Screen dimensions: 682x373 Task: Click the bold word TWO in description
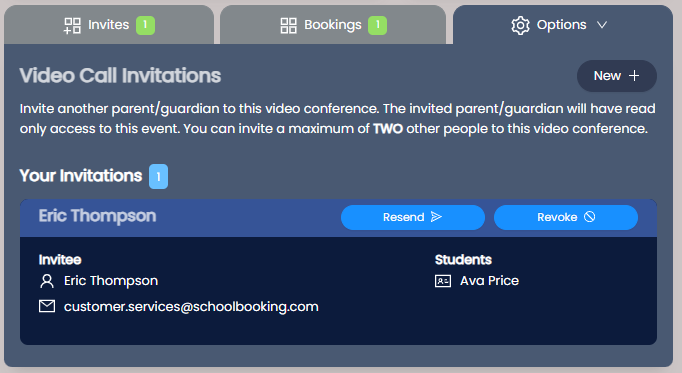[x=388, y=129]
